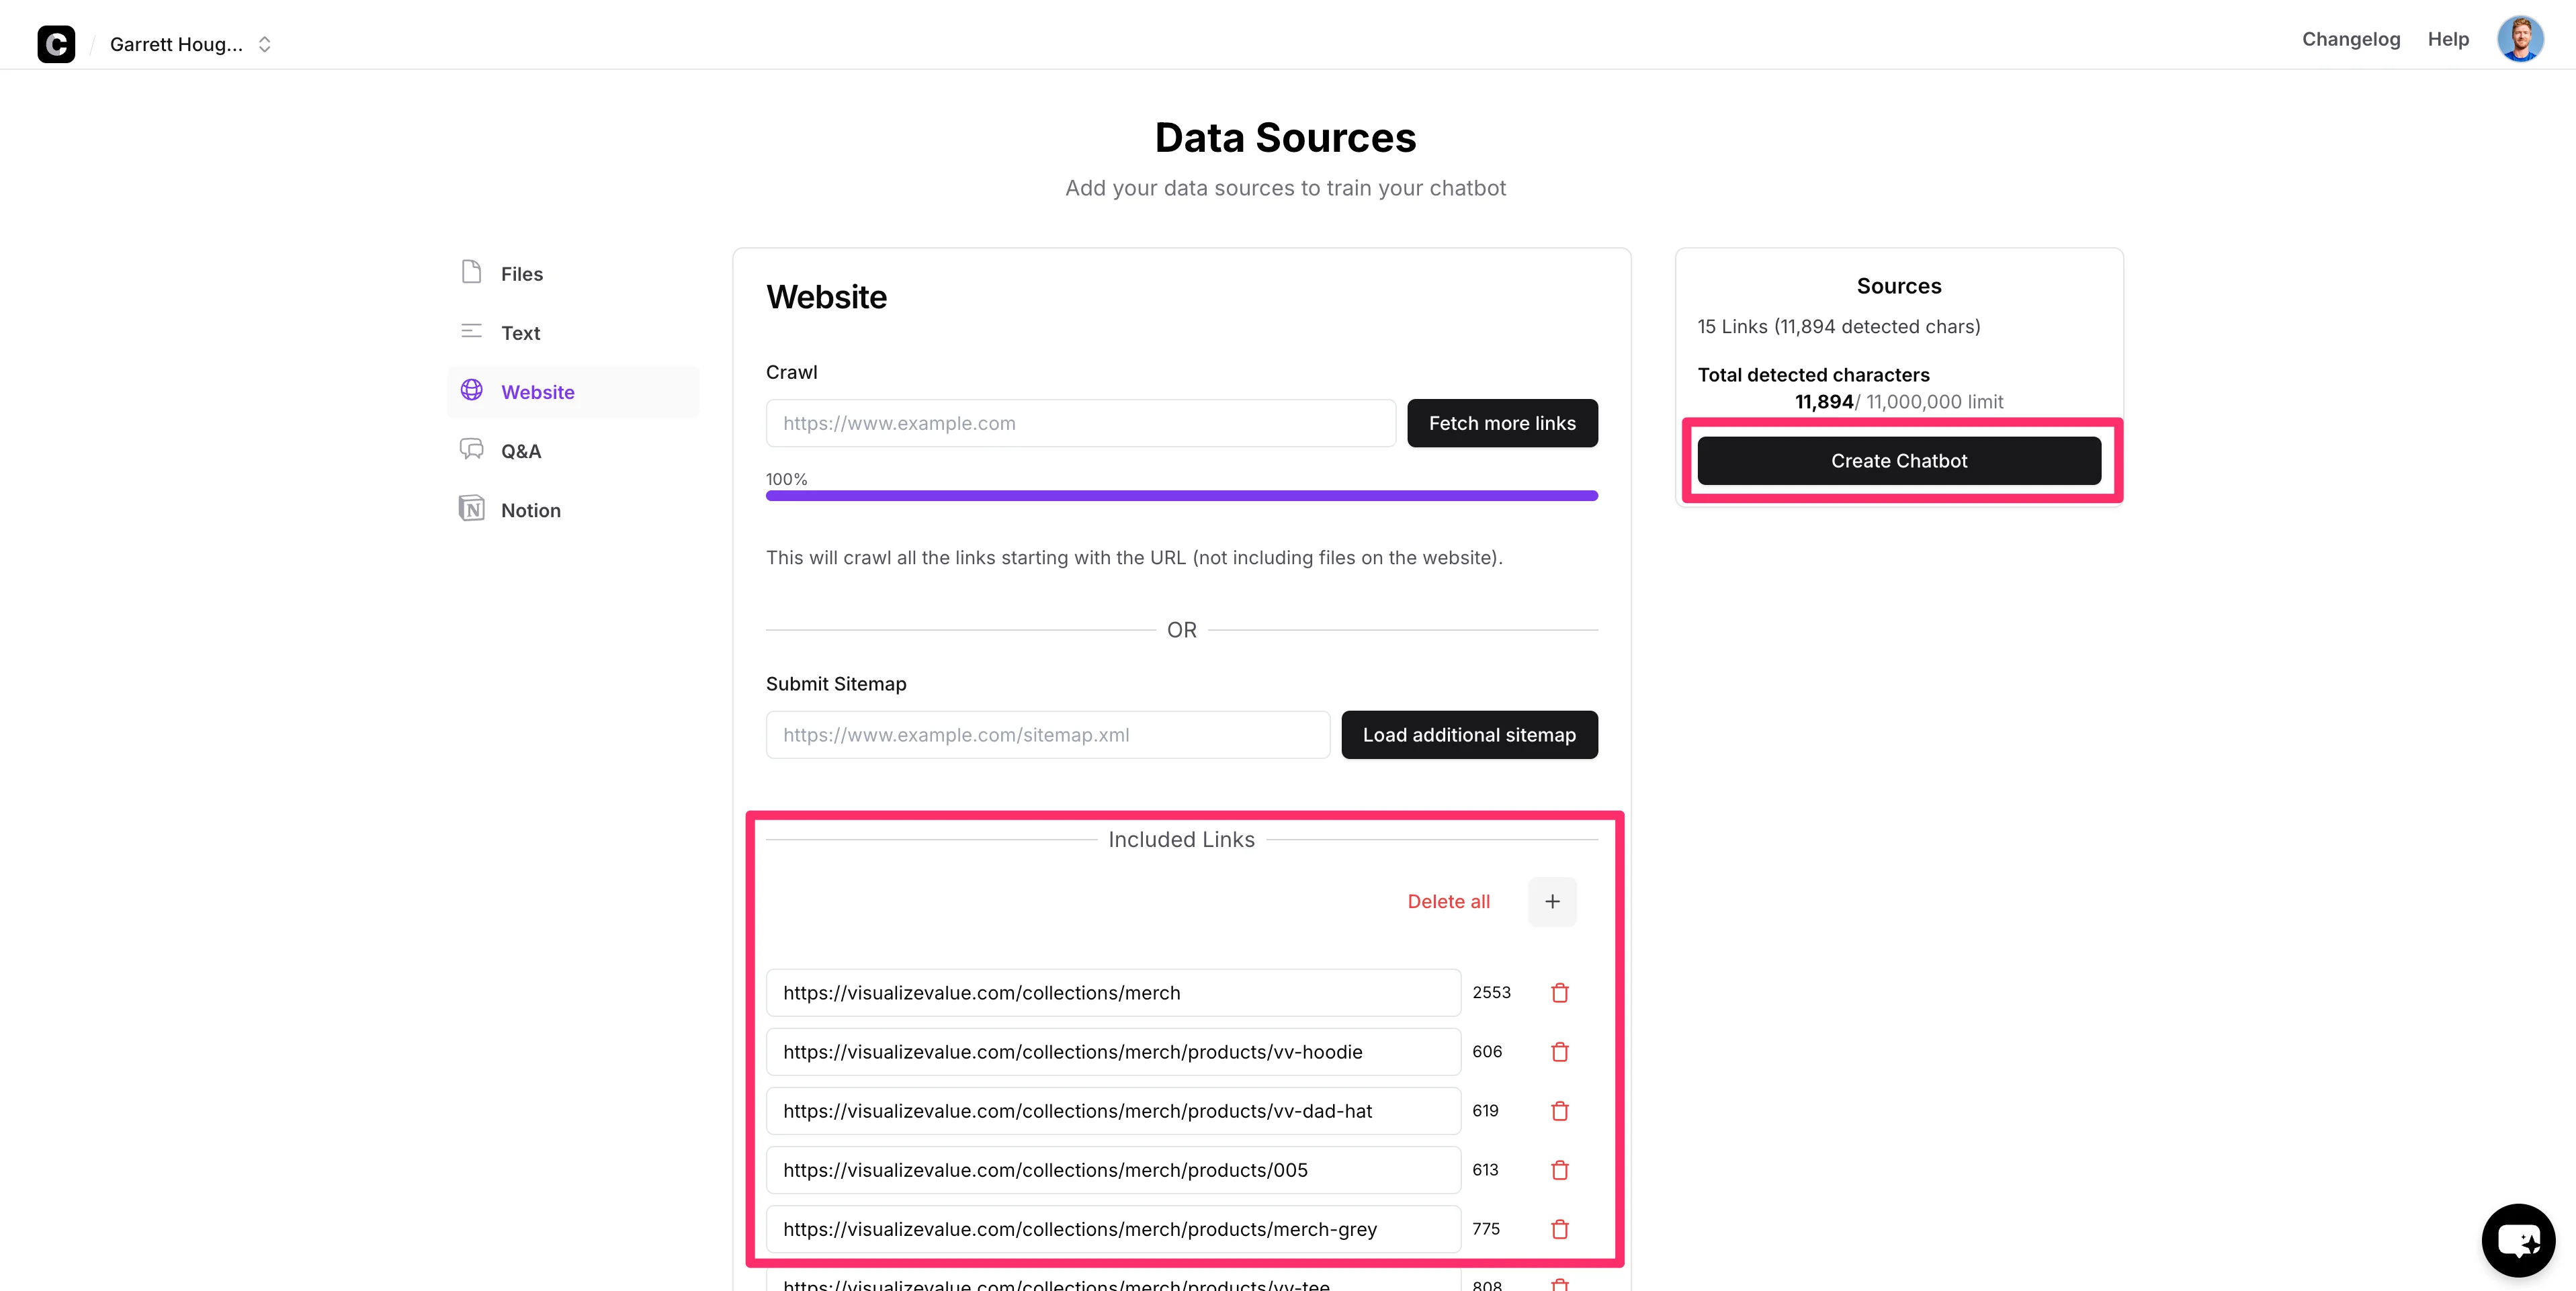
Task: Click the Chatbase logo icon
Action: click(56, 44)
